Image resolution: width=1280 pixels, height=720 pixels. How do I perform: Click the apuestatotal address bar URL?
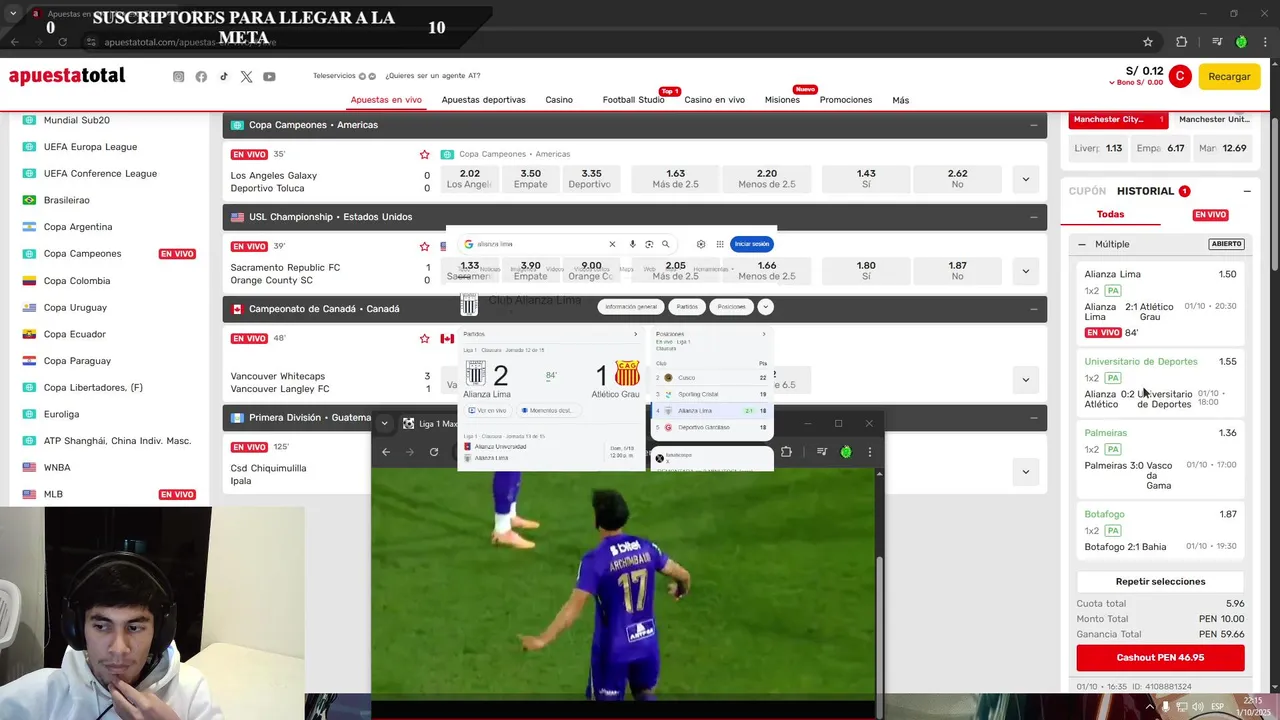click(x=190, y=42)
